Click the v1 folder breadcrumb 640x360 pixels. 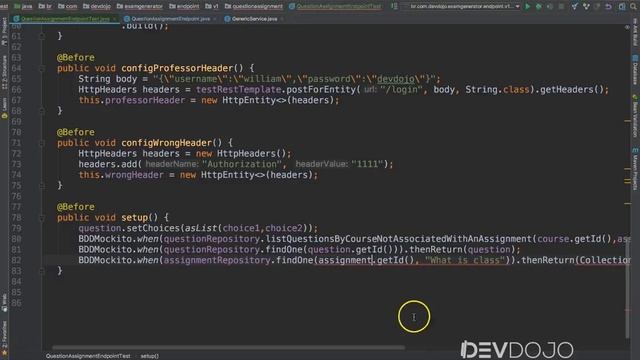click(x=212, y=6)
